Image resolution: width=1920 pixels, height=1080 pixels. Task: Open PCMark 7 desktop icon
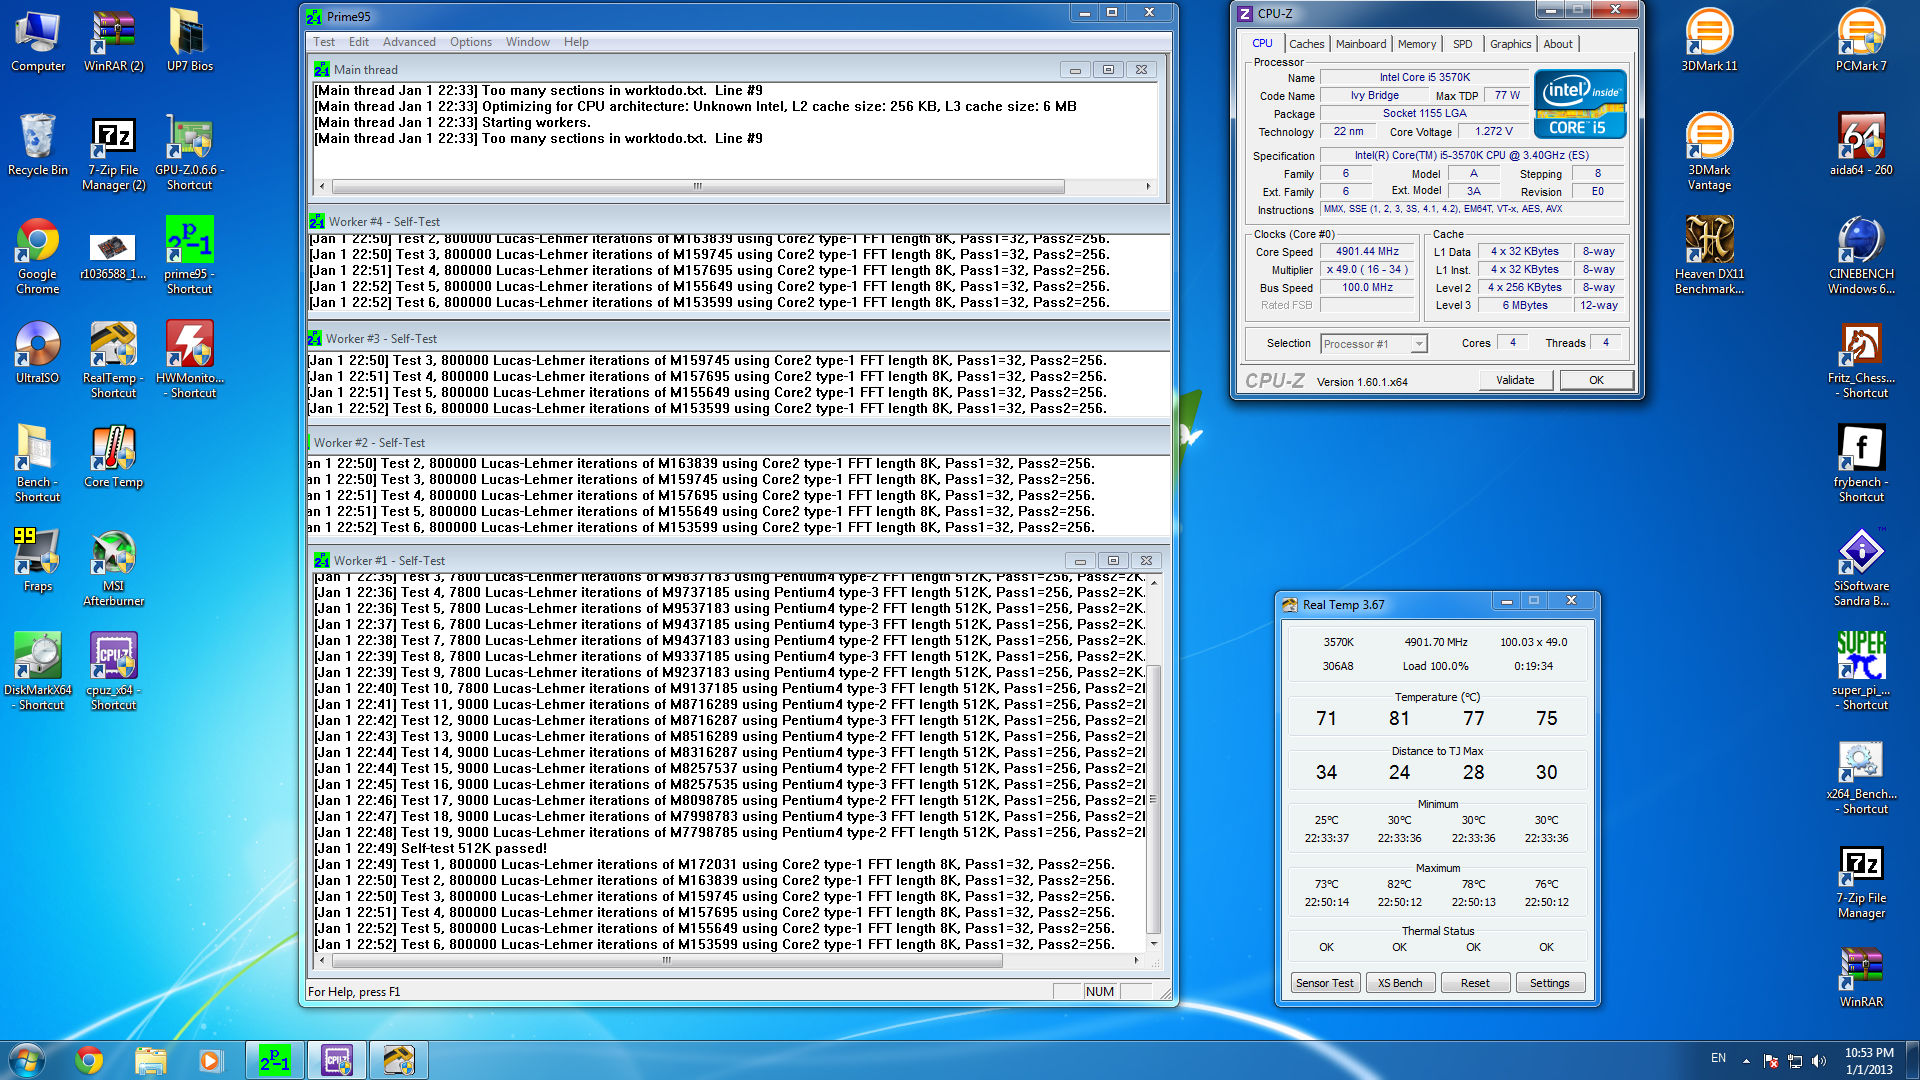coord(1861,42)
